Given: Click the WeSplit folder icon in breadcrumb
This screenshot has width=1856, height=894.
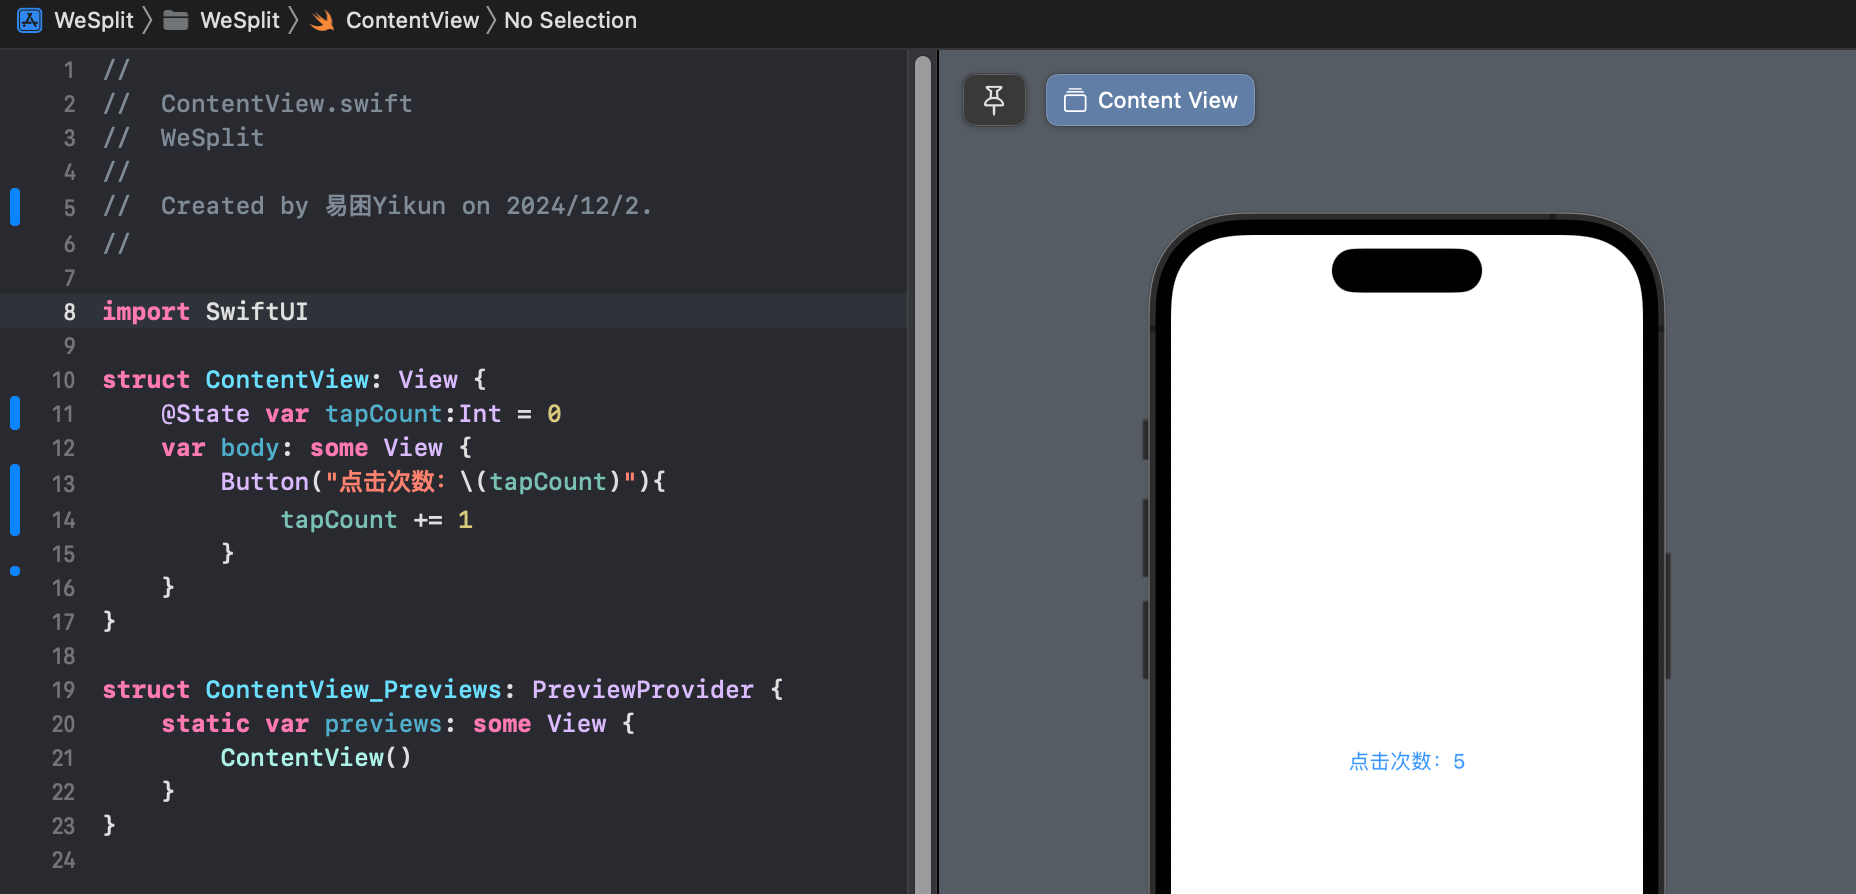Looking at the screenshot, I should point(176,20).
